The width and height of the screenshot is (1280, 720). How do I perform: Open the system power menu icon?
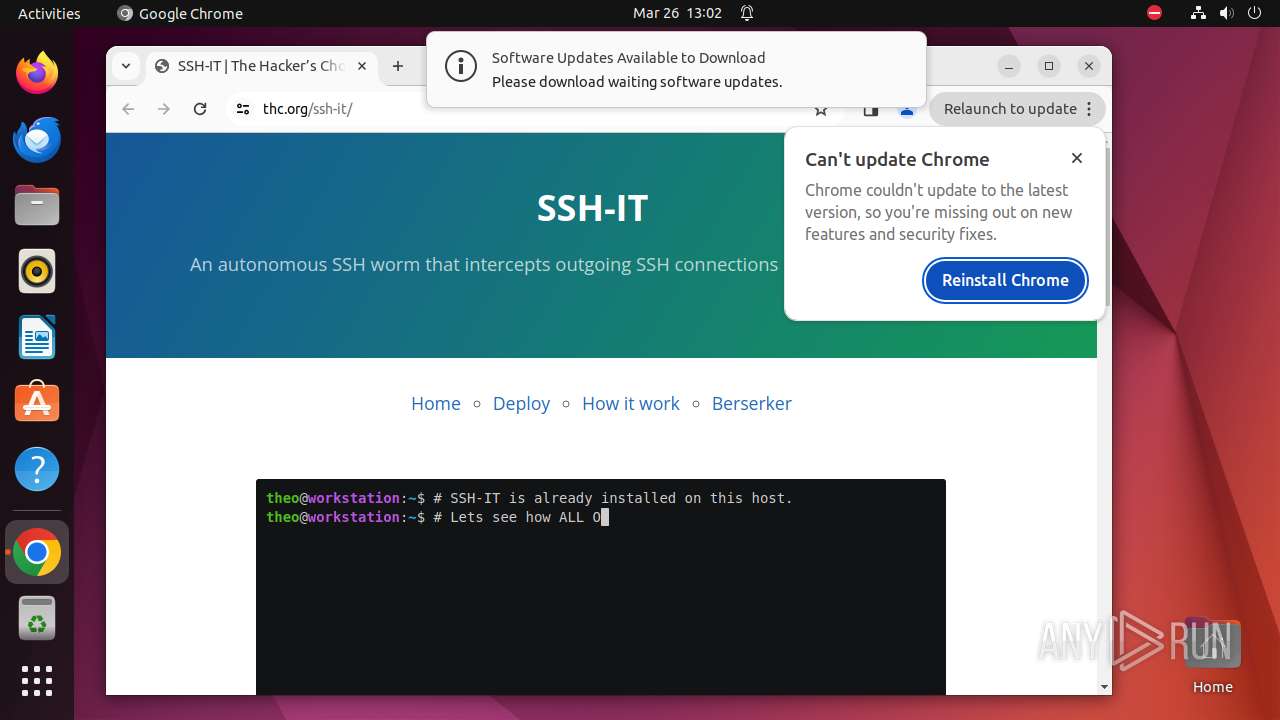1256,13
